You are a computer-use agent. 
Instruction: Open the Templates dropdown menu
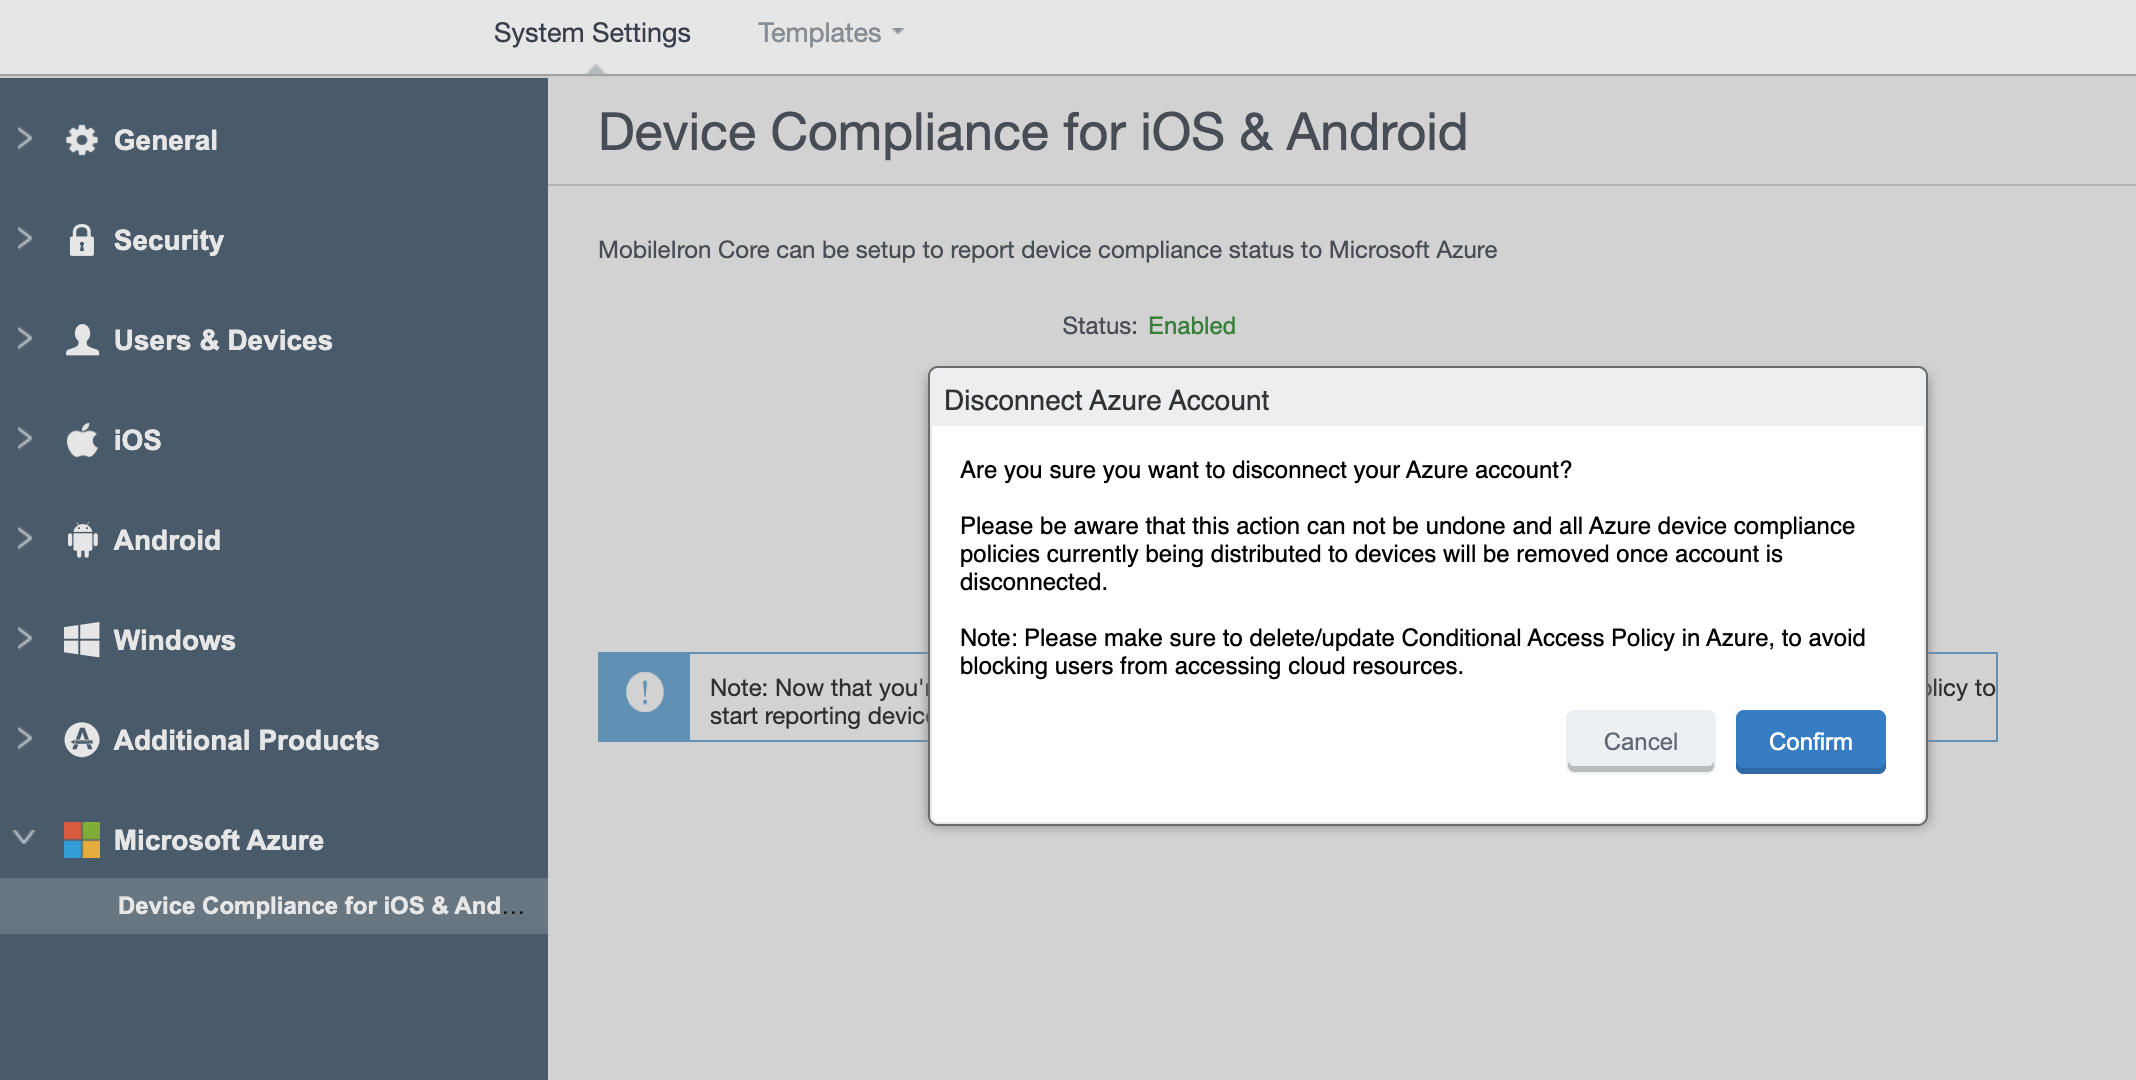830,33
